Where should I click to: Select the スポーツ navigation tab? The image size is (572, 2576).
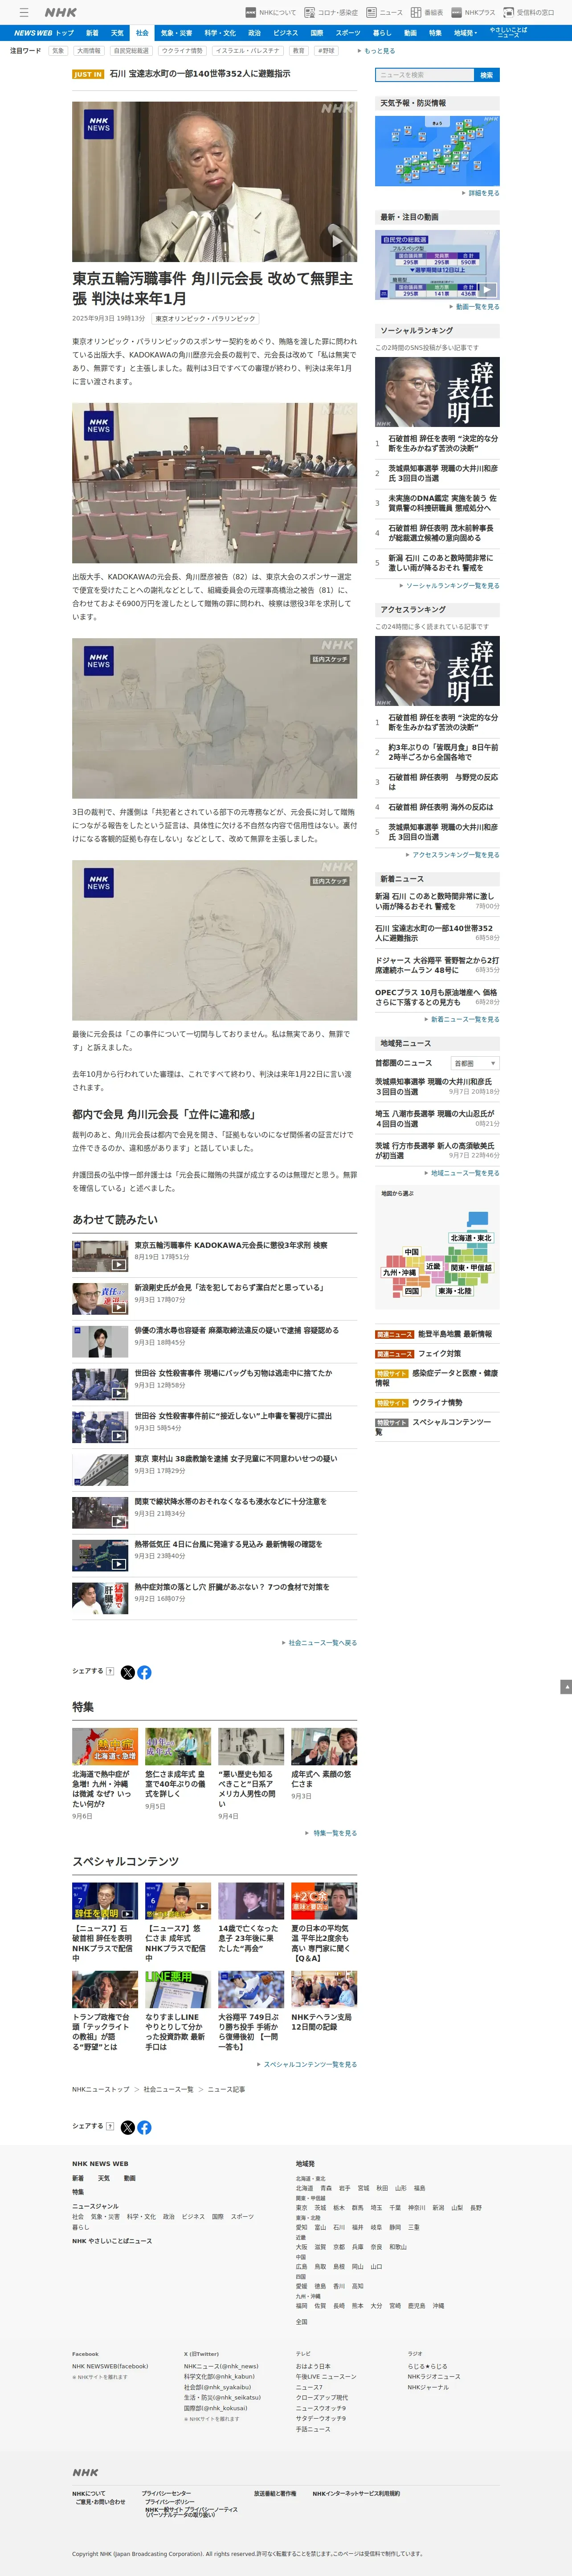pos(347,33)
